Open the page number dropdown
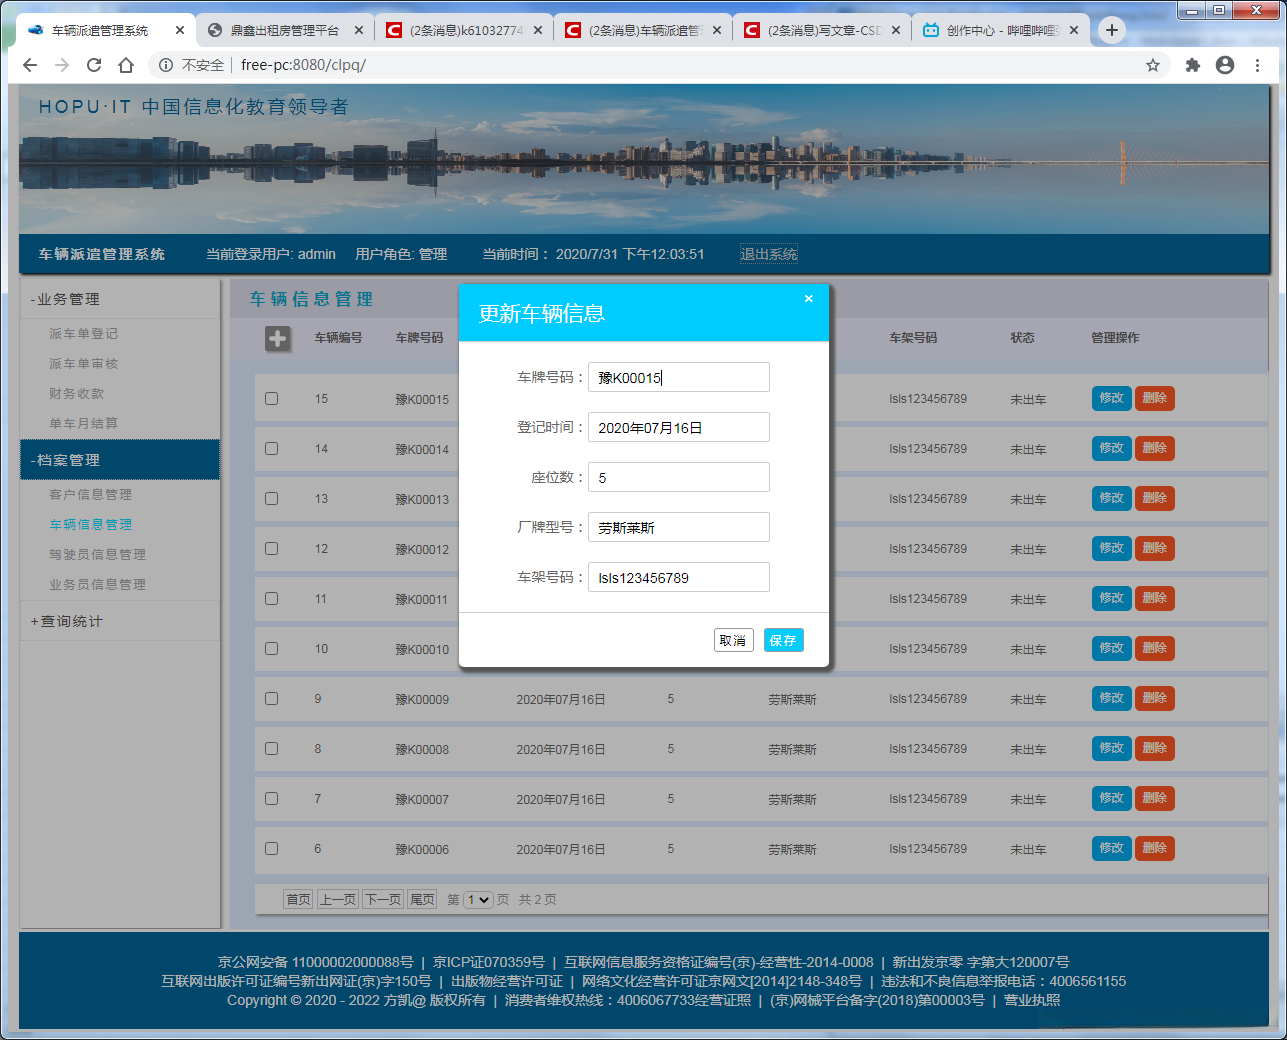The height and width of the screenshot is (1040, 1287). [x=478, y=900]
